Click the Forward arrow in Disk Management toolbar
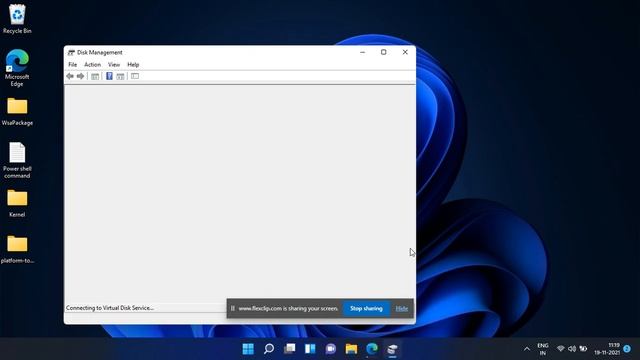Image resolution: width=640 pixels, height=360 pixels. [80, 76]
